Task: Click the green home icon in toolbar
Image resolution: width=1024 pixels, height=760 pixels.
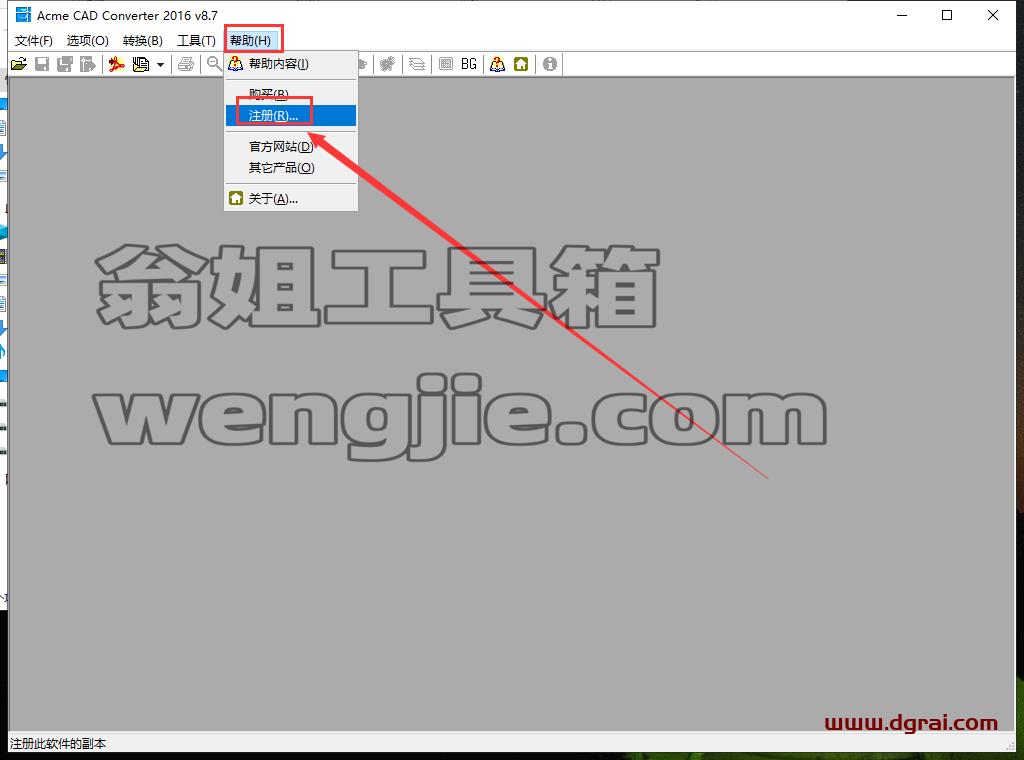Action: (x=521, y=64)
